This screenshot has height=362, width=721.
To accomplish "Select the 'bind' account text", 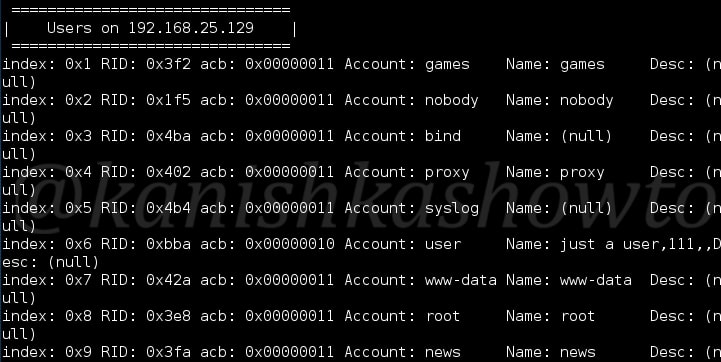I will [x=443, y=136].
